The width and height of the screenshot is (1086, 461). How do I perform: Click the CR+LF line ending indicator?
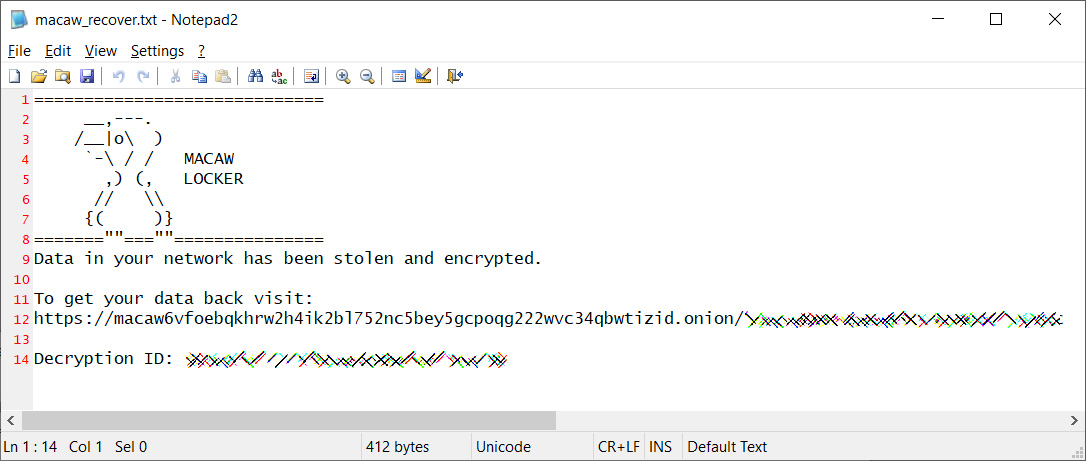tap(619, 447)
